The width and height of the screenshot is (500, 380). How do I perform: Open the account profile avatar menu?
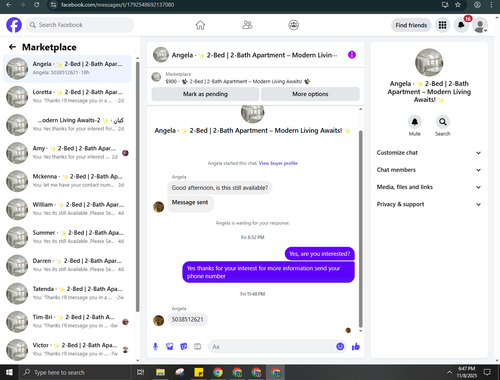click(x=480, y=26)
